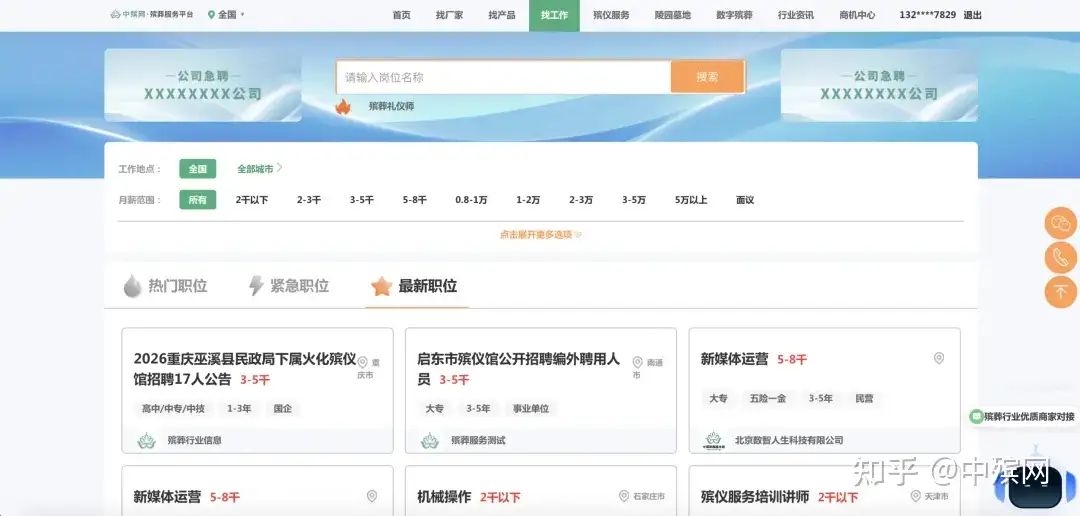The width and height of the screenshot is (1080, 516).
Task: Select the 2-3千 salary filter
Action: [x=309, y=200]
